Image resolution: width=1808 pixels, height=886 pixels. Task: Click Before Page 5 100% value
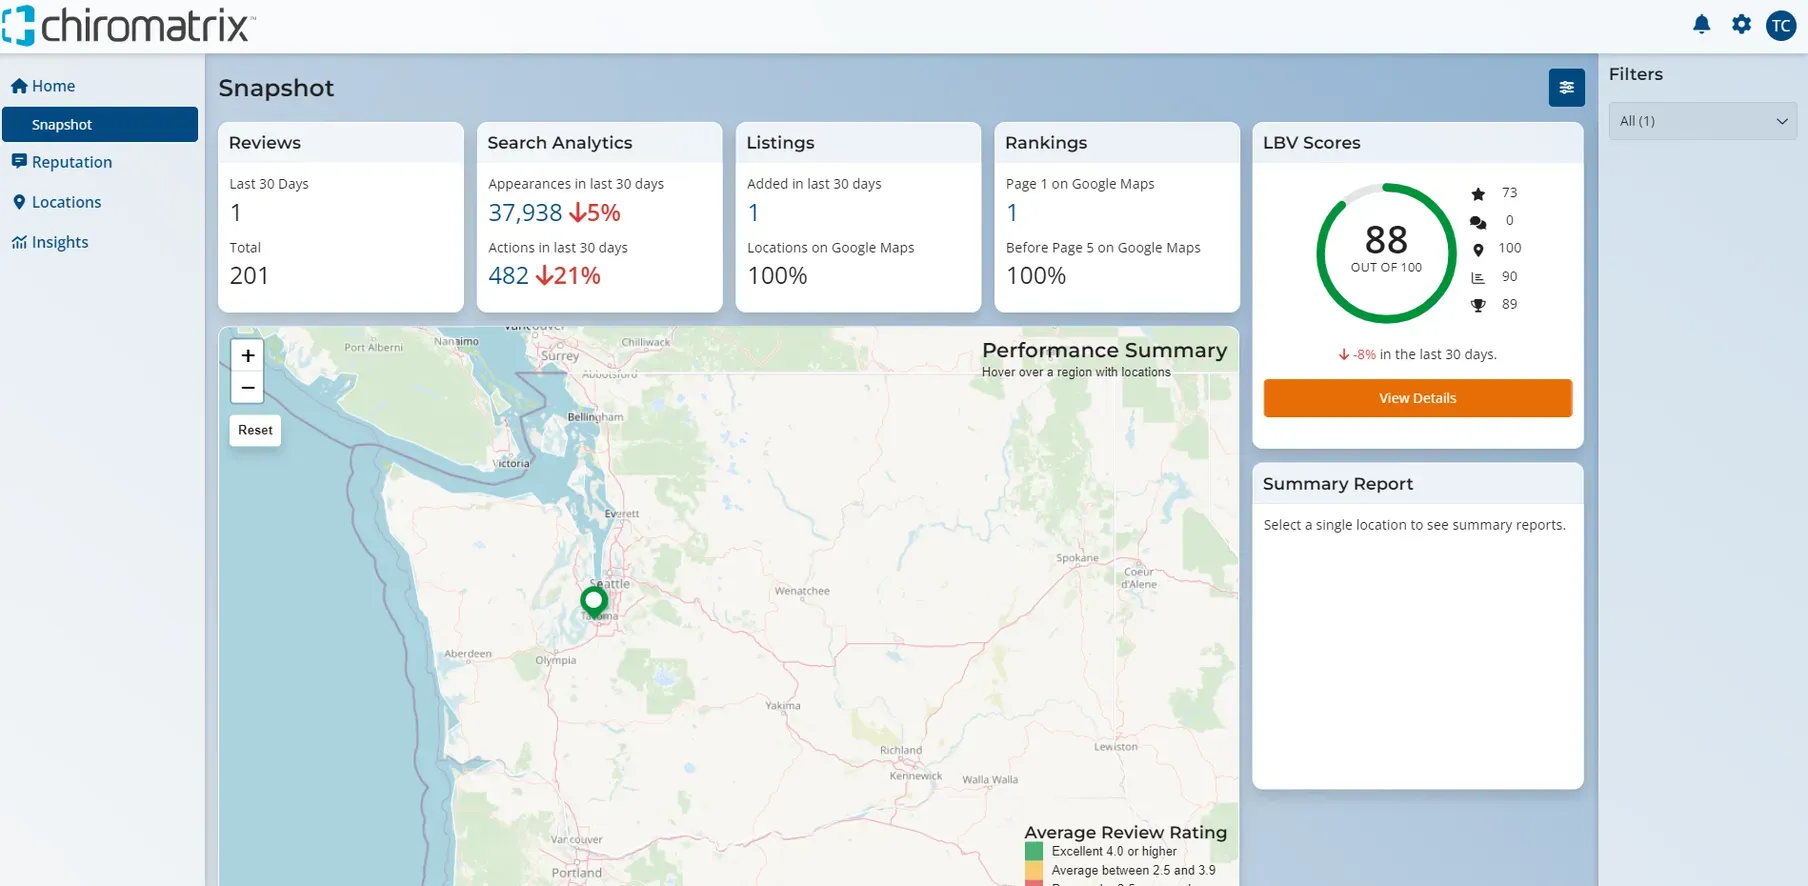1036,276
